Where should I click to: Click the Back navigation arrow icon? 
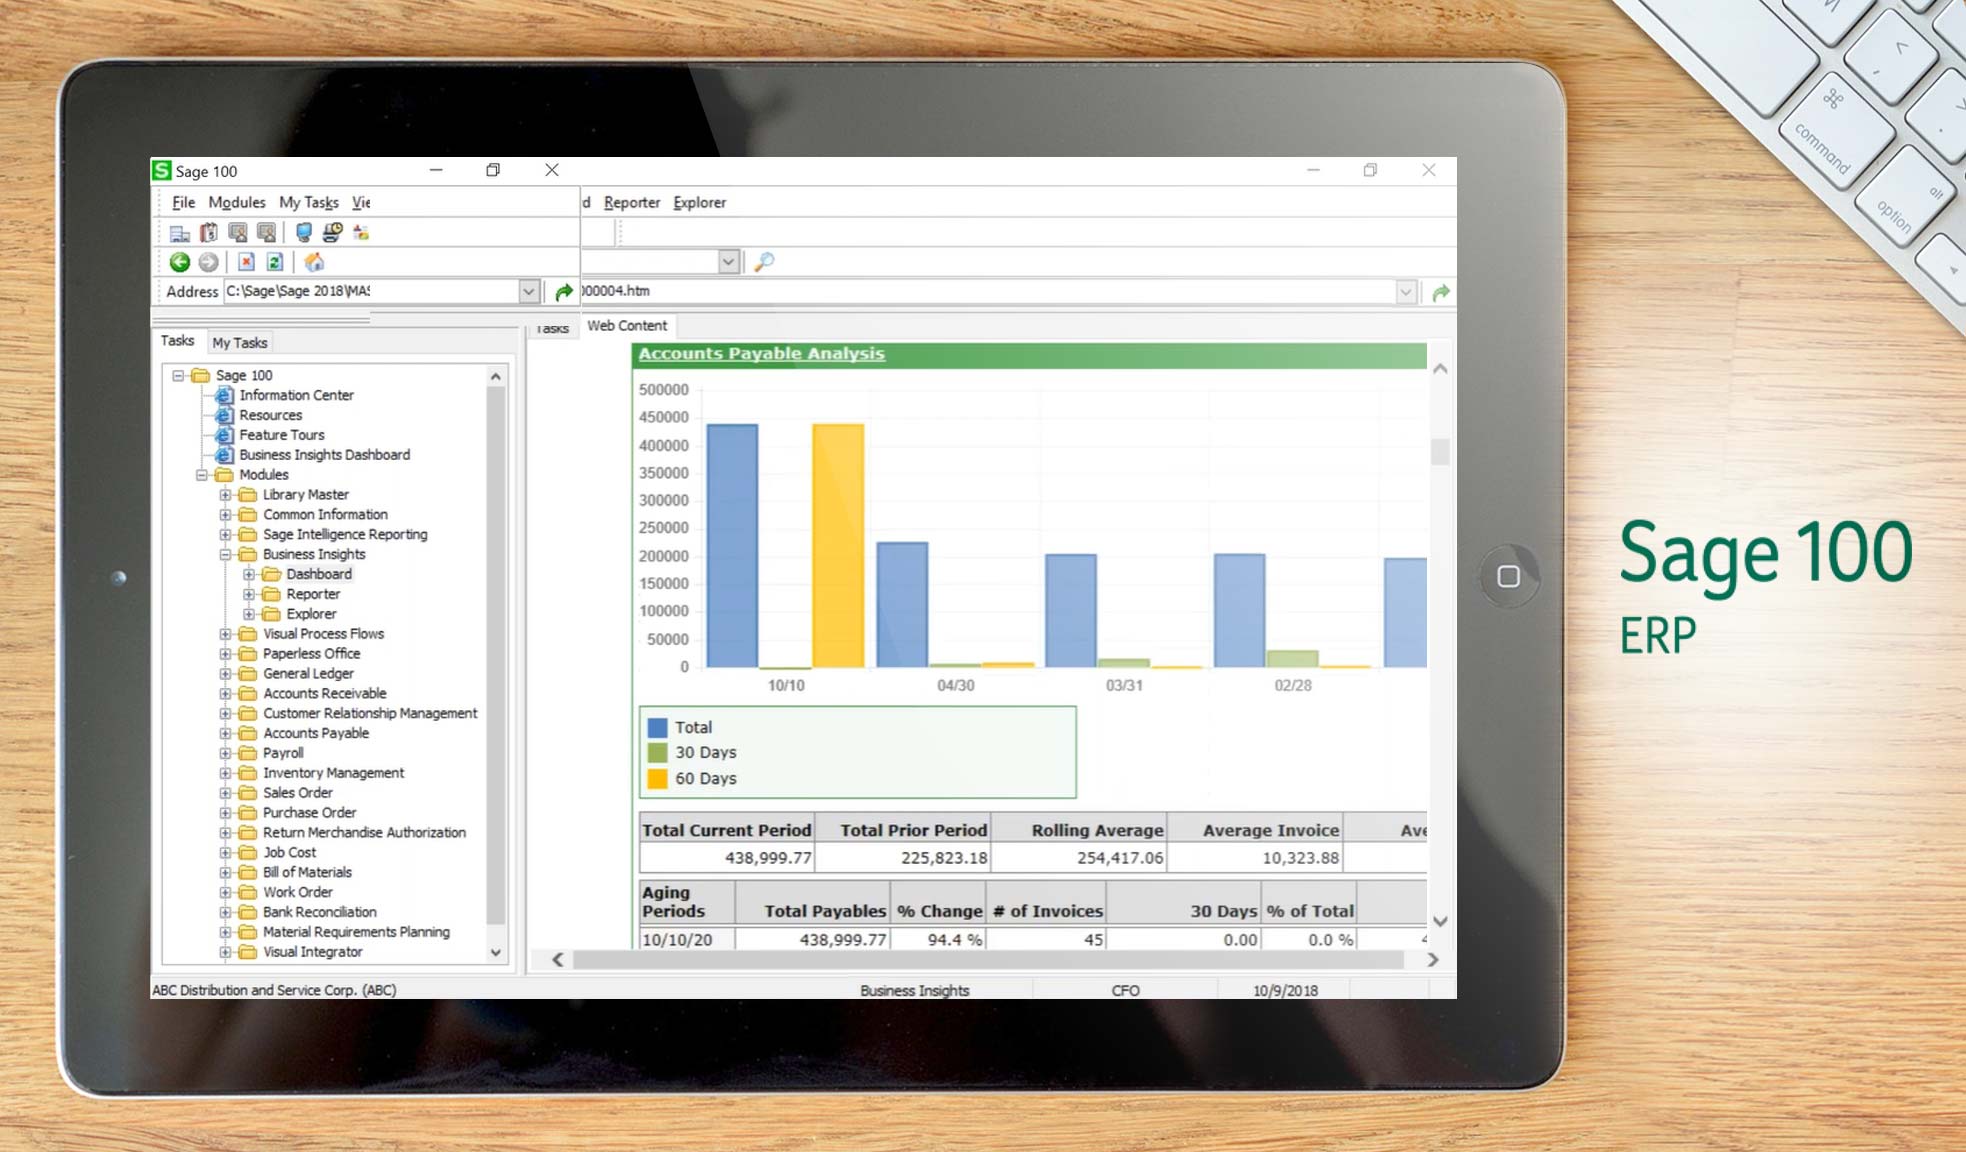pos(180,262)
